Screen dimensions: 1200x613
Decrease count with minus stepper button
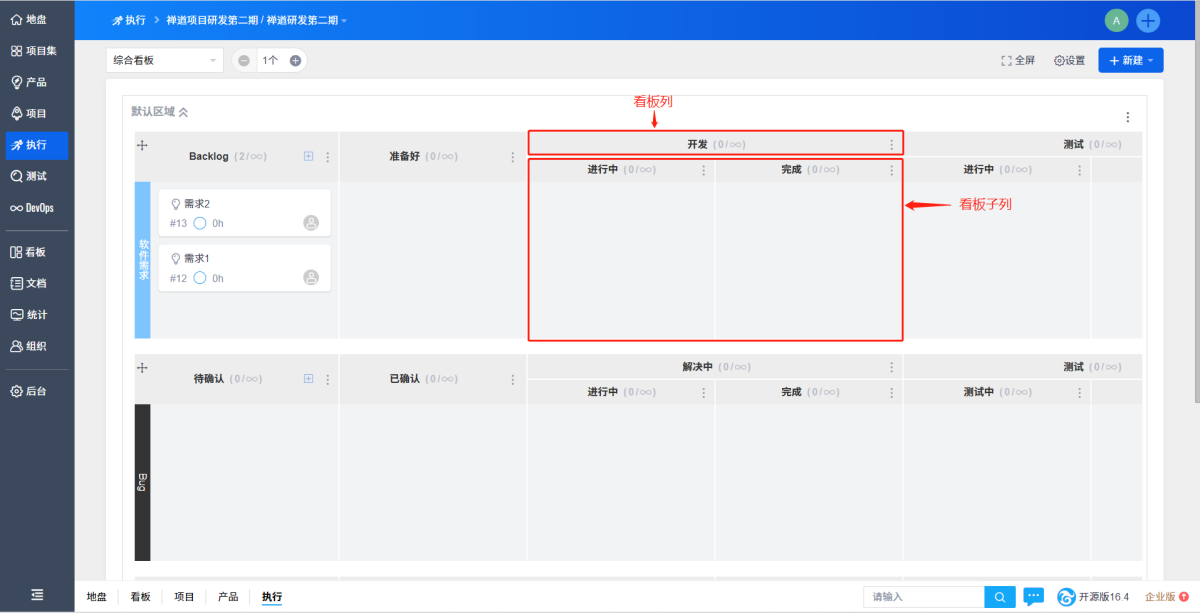tap(244, 61)
